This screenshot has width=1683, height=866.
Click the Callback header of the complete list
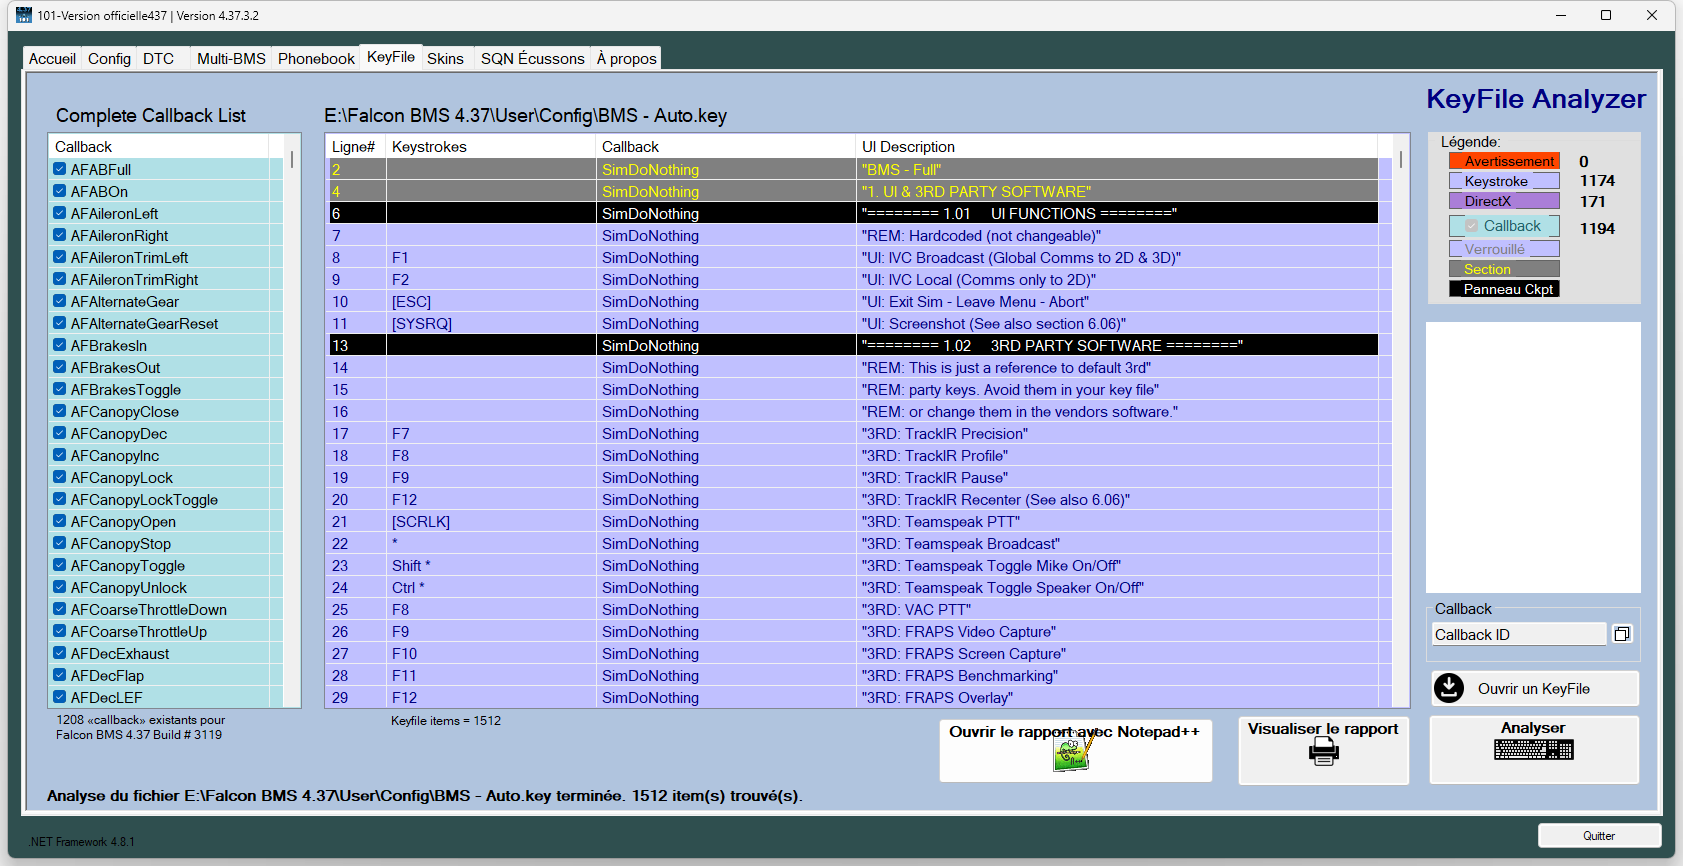click(x=159, y=146)
